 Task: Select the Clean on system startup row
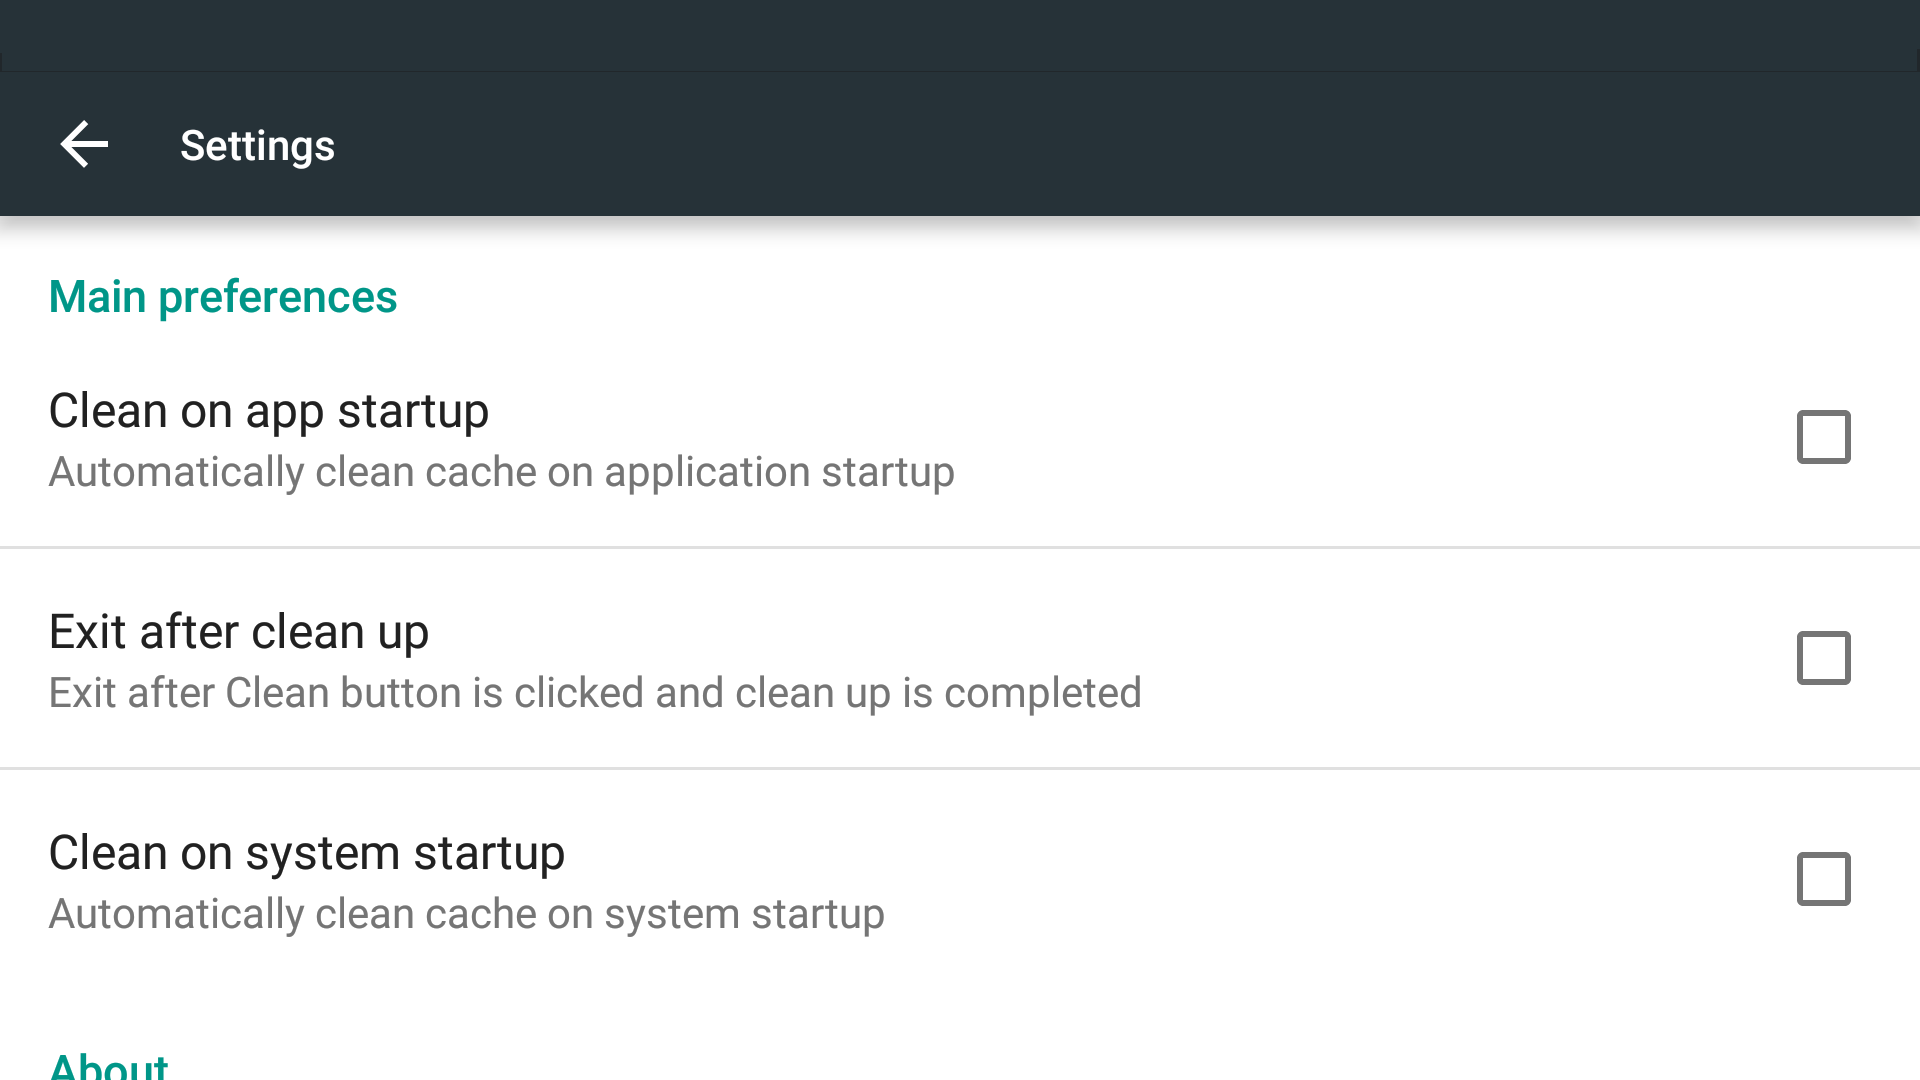pyautogui.click(x=700, y=880)
